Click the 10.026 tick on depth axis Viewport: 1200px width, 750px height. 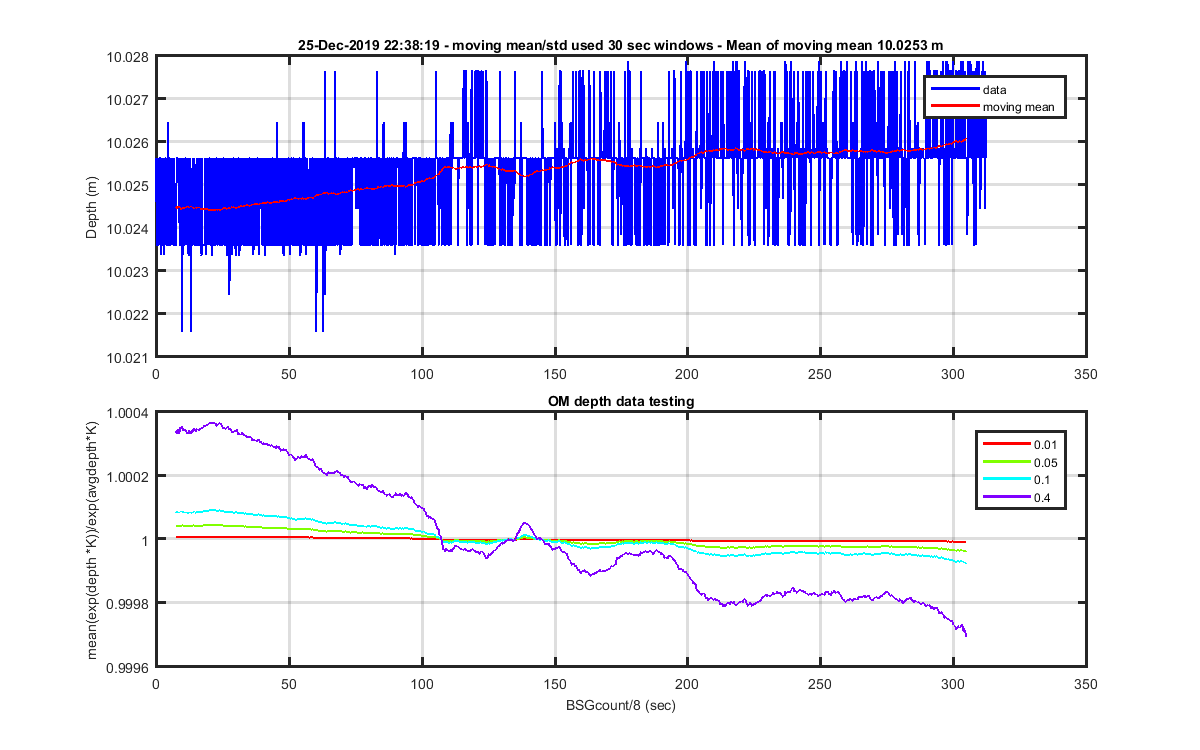tap(130, 143)
